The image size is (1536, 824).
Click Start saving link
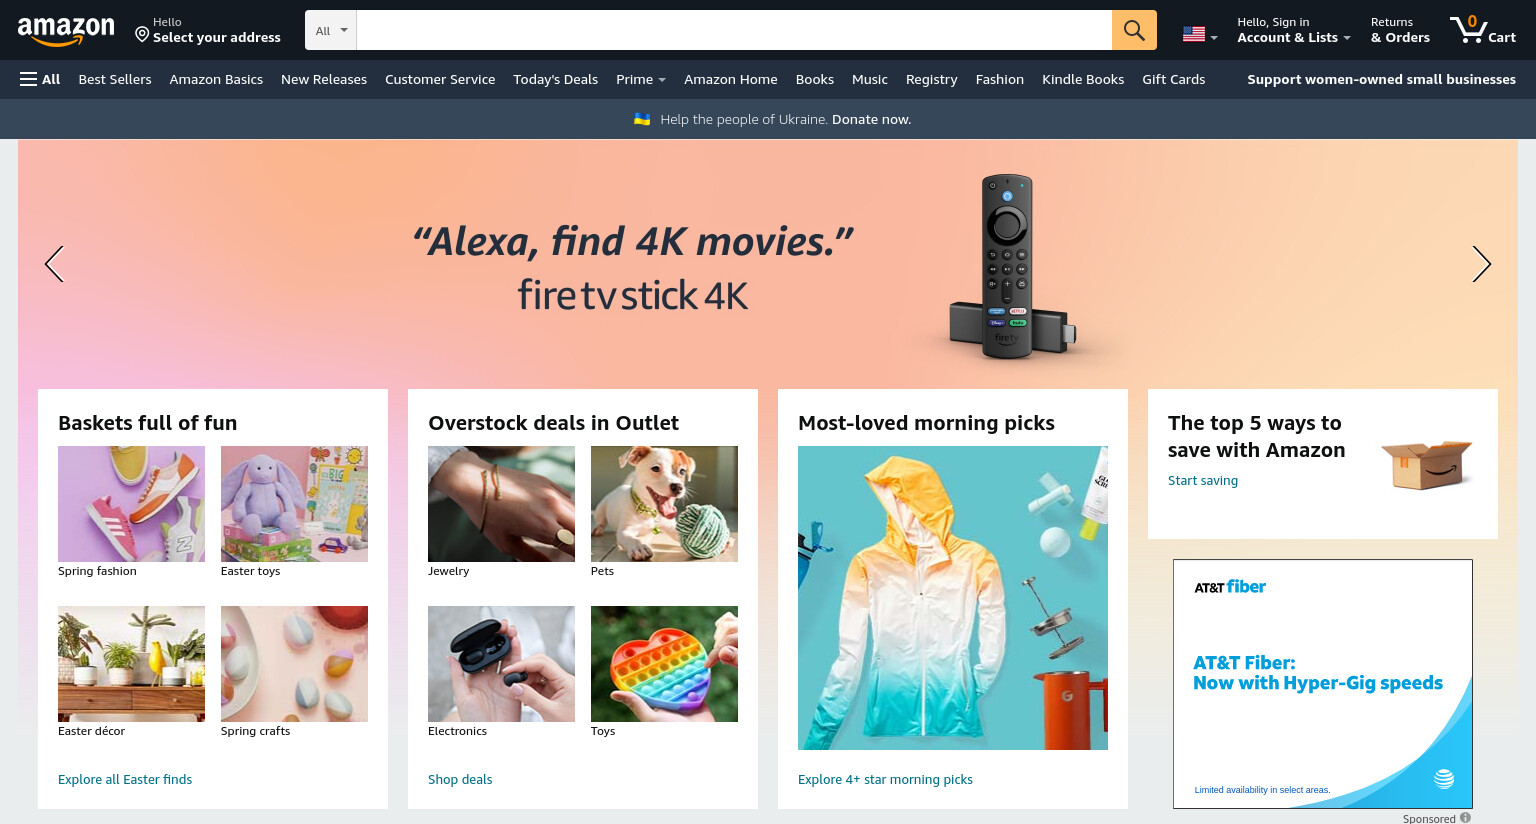tap(1203, 480)
